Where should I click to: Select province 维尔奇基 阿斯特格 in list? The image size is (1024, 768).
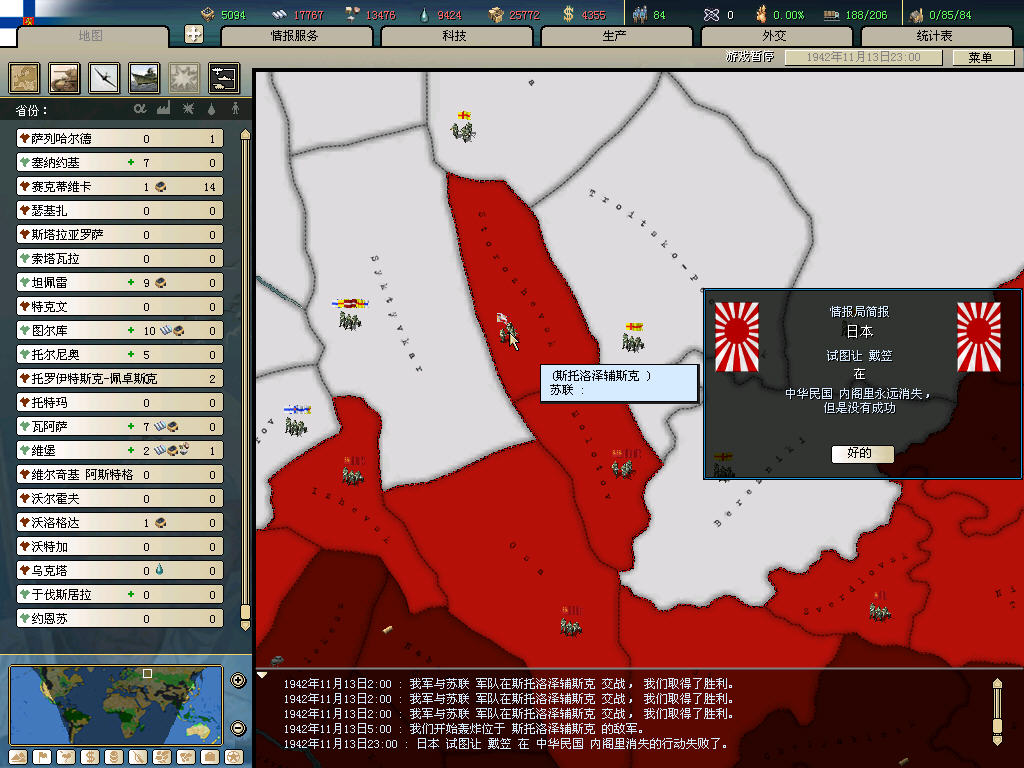coord(120,475)
